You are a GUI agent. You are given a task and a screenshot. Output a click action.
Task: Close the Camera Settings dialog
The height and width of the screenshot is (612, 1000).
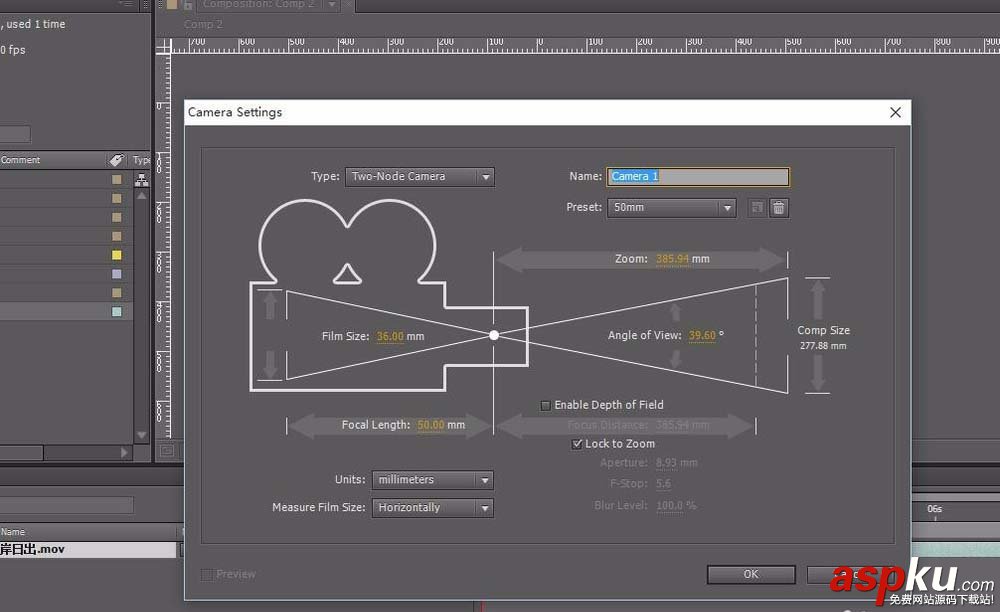coord(895,112)
